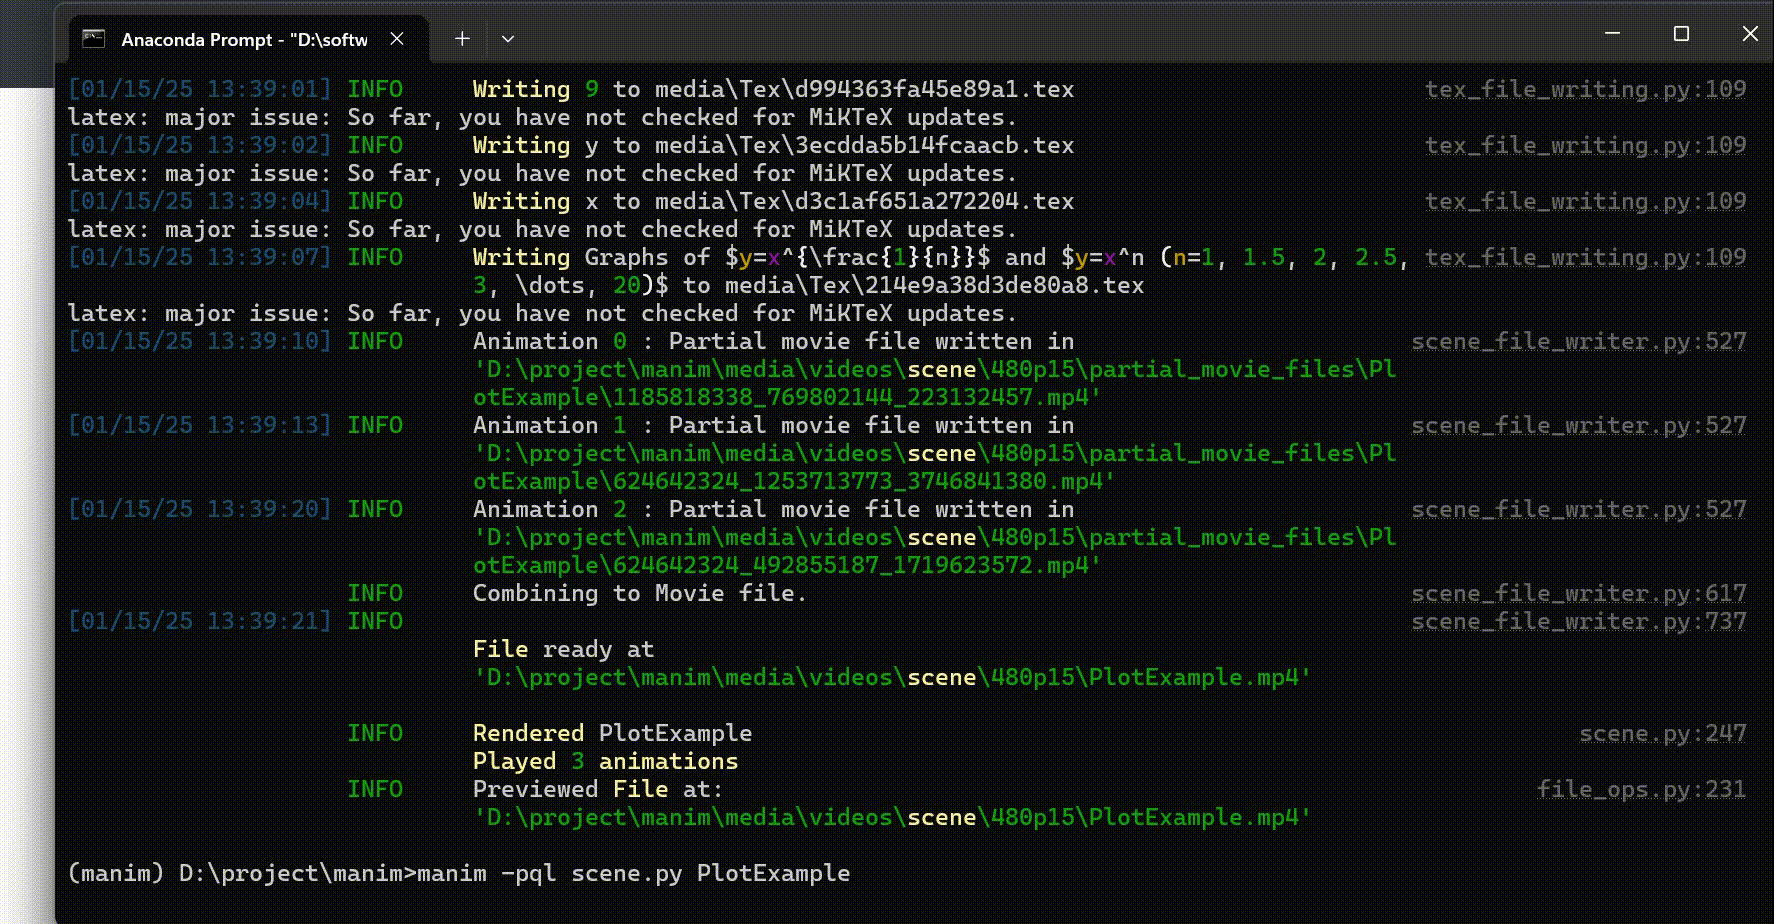Click the file_ops.py:231 source reference
The image size is (1774, 924).
1641,790
